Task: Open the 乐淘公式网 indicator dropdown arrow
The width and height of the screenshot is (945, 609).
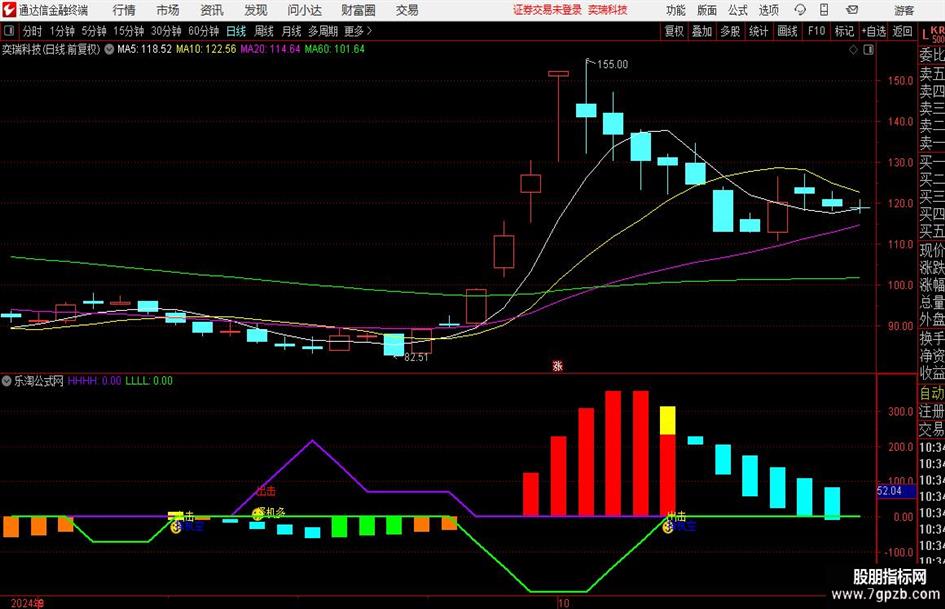Action: (x=7, y=380)
